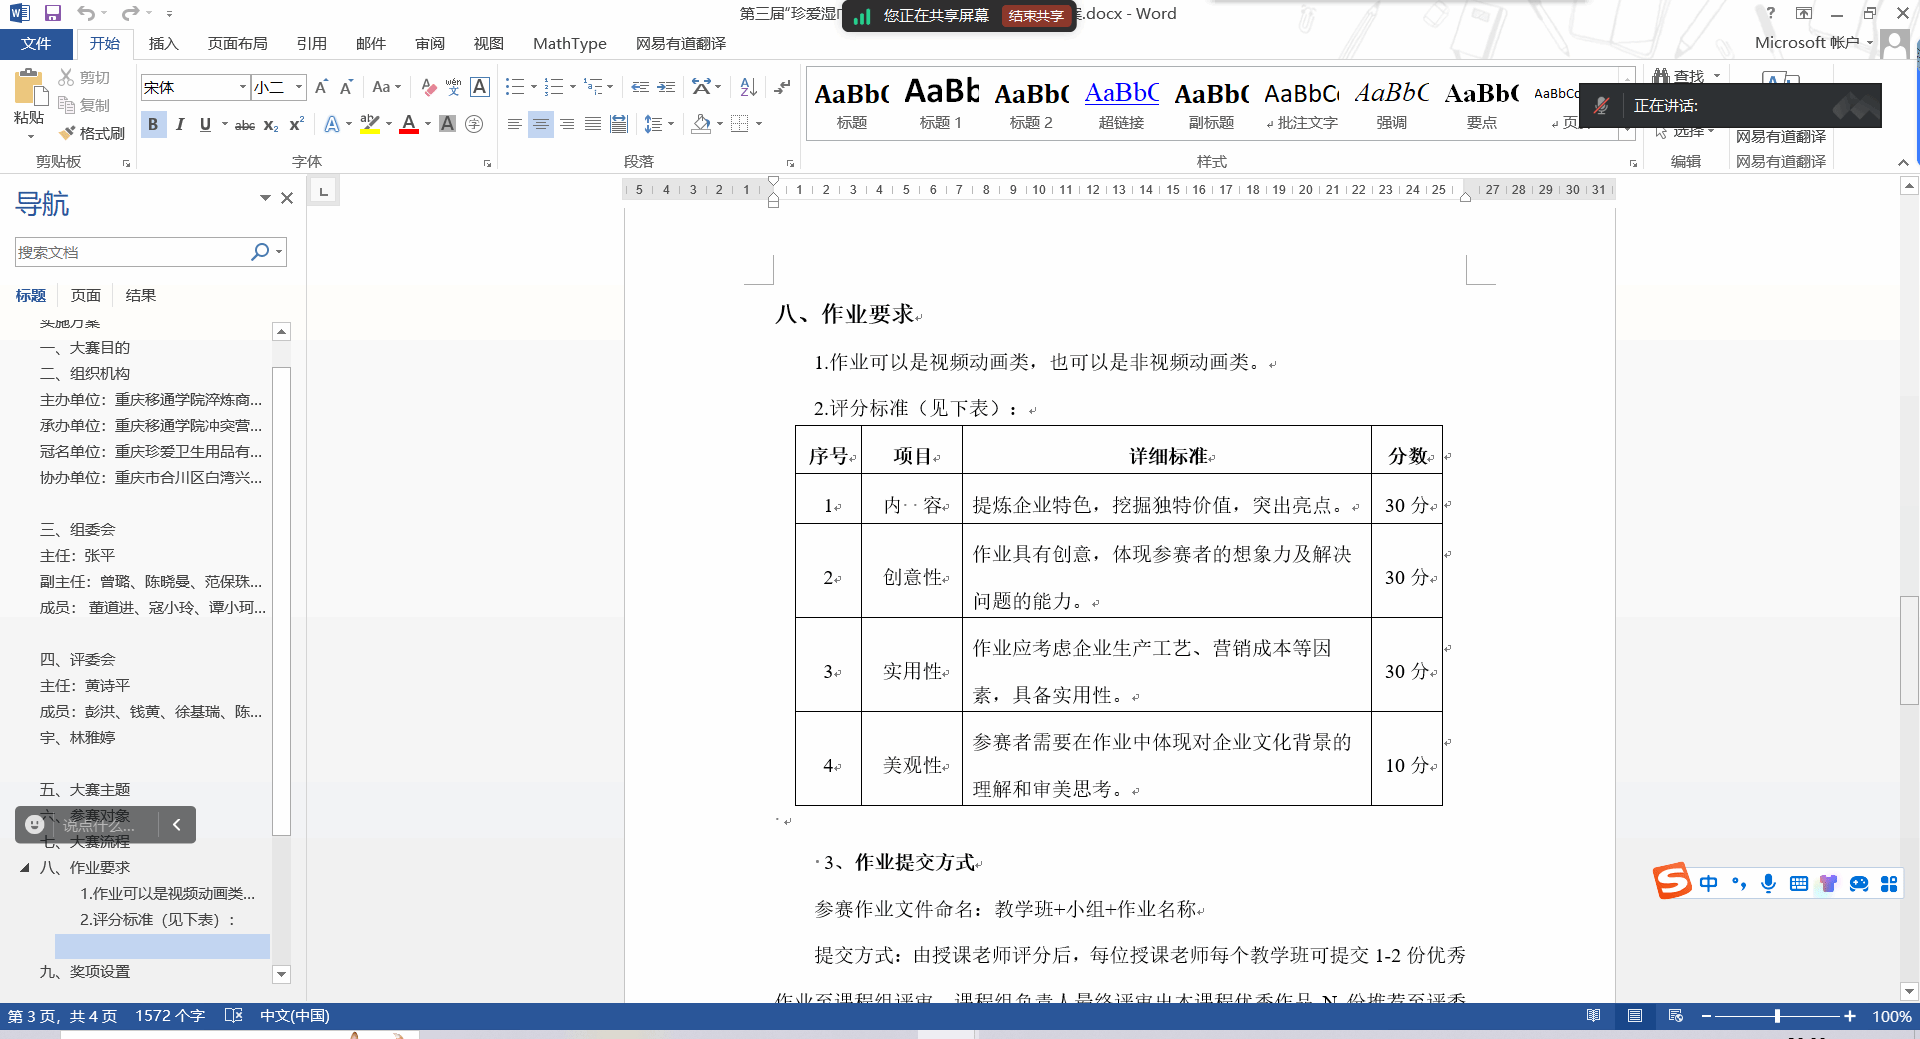This screenshot has height=1039, width=1920.
Task: Apply the 超链接 style
Action: coord(1121,104)
